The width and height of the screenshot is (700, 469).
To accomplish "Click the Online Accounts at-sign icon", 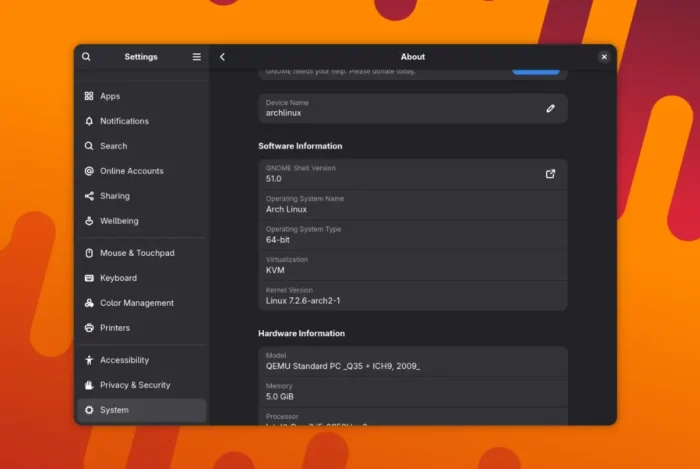I will click(89, 171).
